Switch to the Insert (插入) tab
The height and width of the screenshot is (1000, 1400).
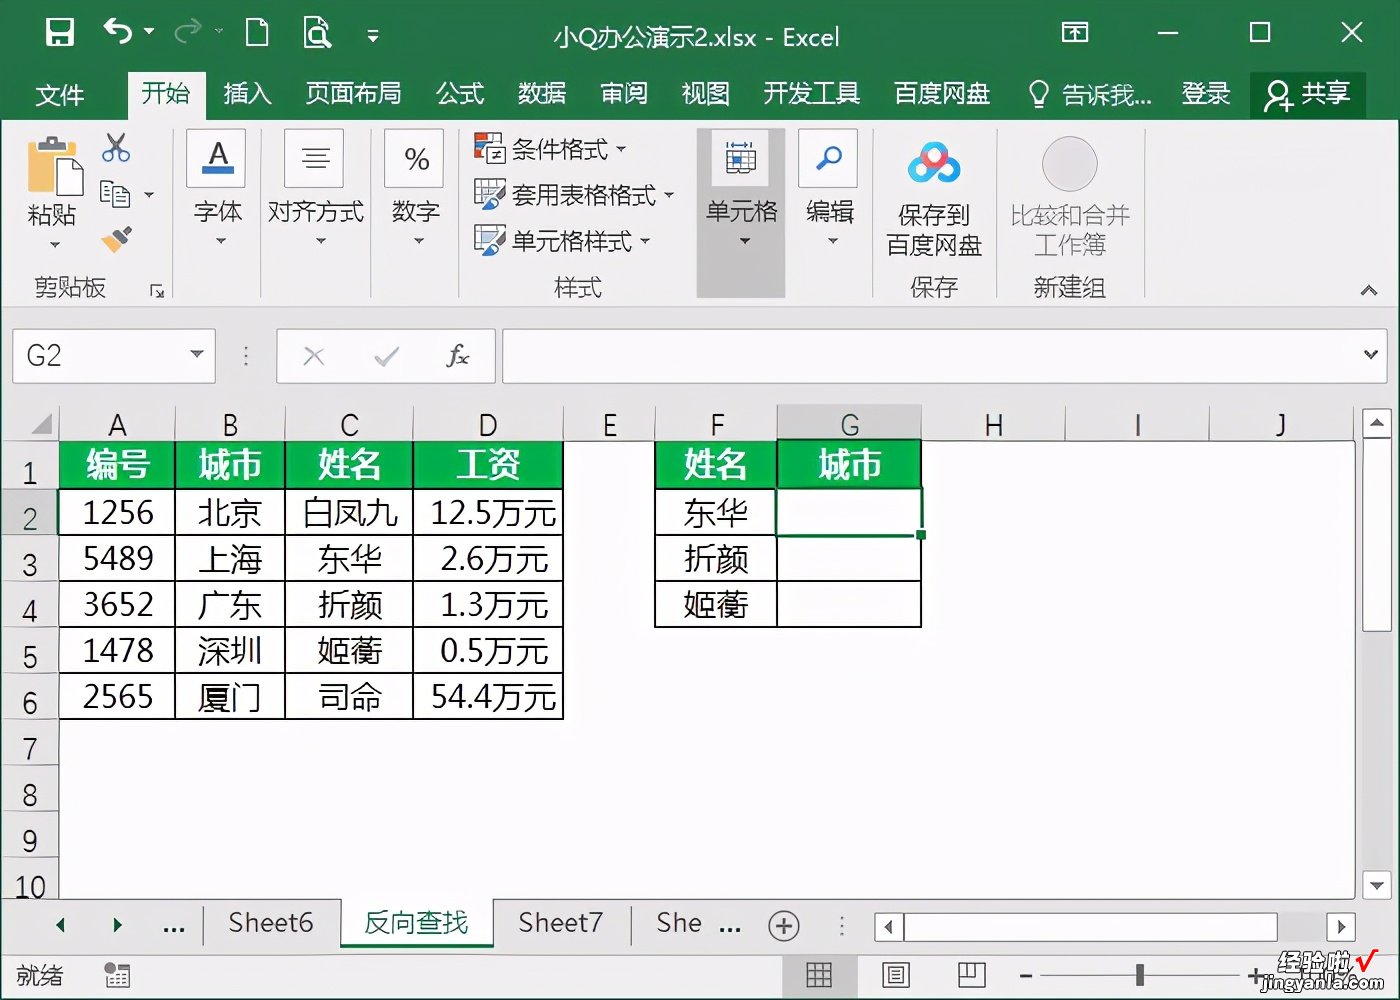(x=247, y=94)
